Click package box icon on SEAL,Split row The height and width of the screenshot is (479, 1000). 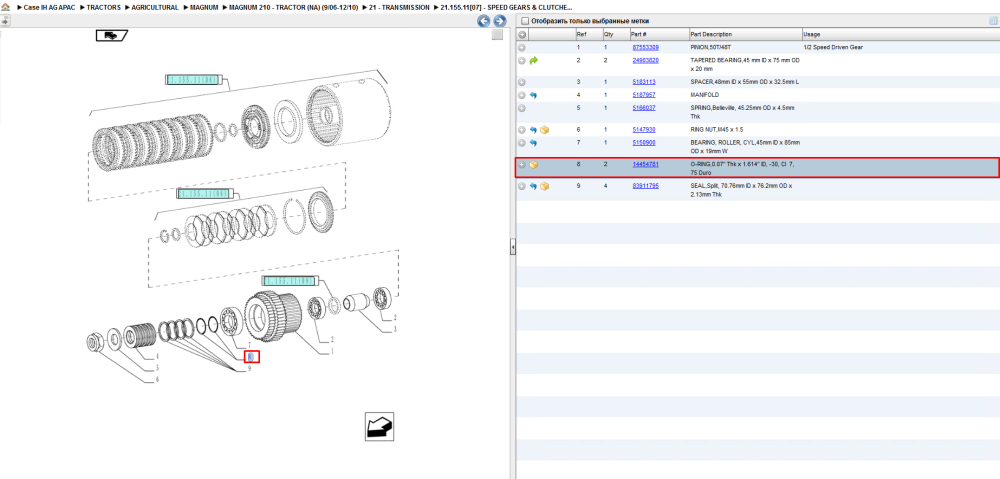click(545, 186)
